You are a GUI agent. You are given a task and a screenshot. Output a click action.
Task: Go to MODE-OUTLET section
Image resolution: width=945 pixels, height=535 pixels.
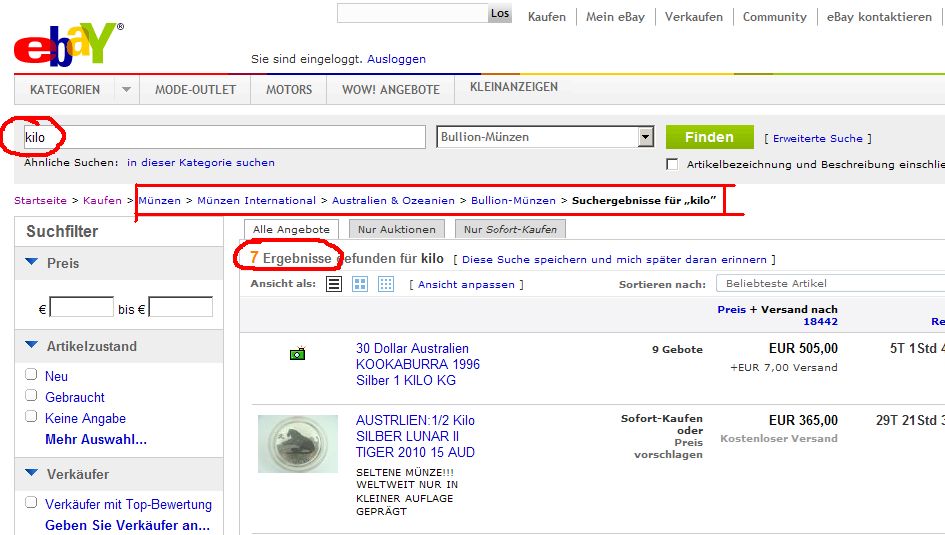195,90
